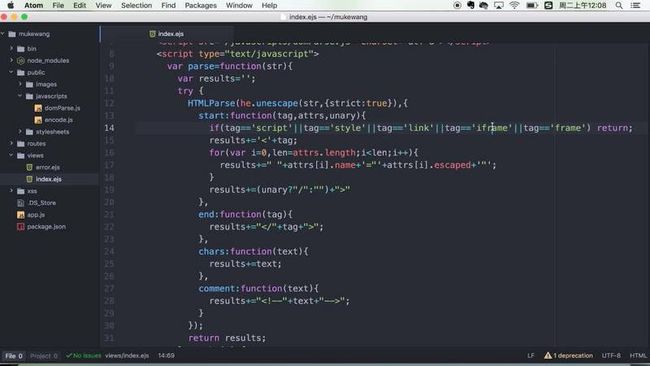Click the deprecation warning triangle icon
This screenshot has height=366, width=650.
click(548, 356)
